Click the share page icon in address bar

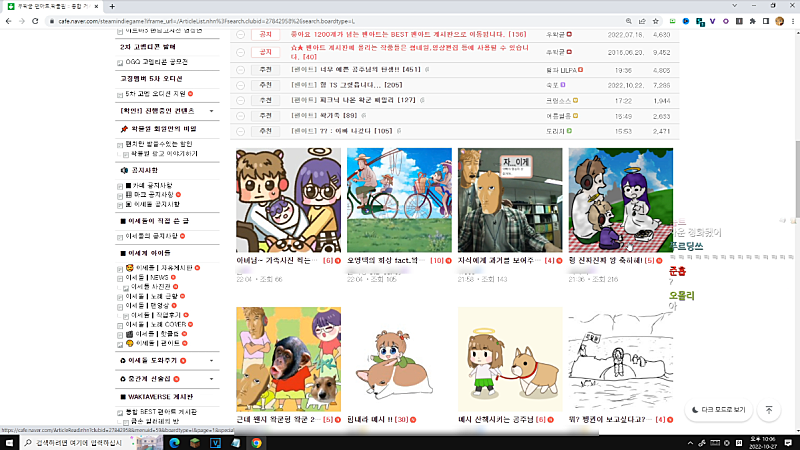click(642, 21)
